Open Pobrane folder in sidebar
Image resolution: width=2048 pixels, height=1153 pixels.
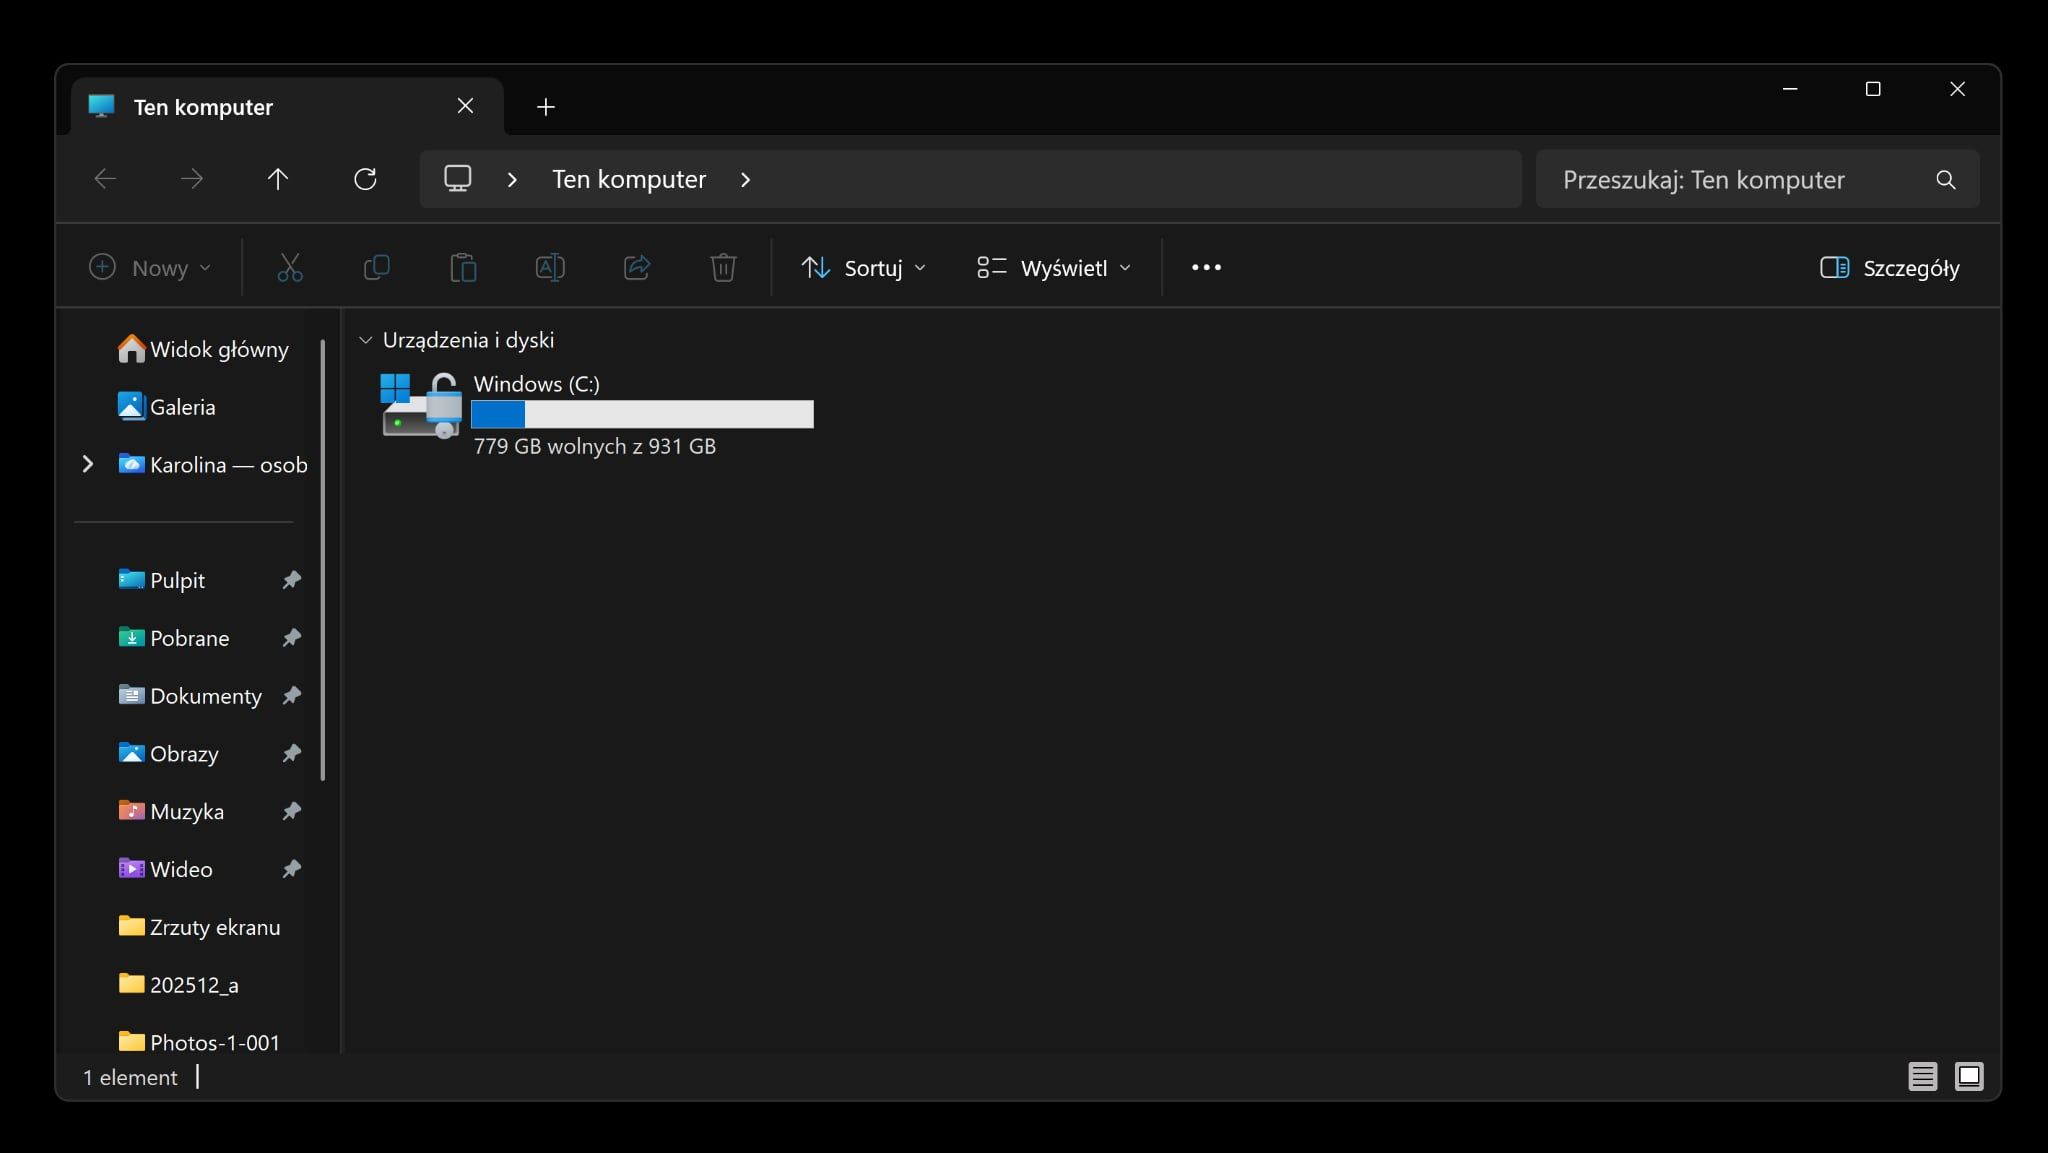point(189,638)
